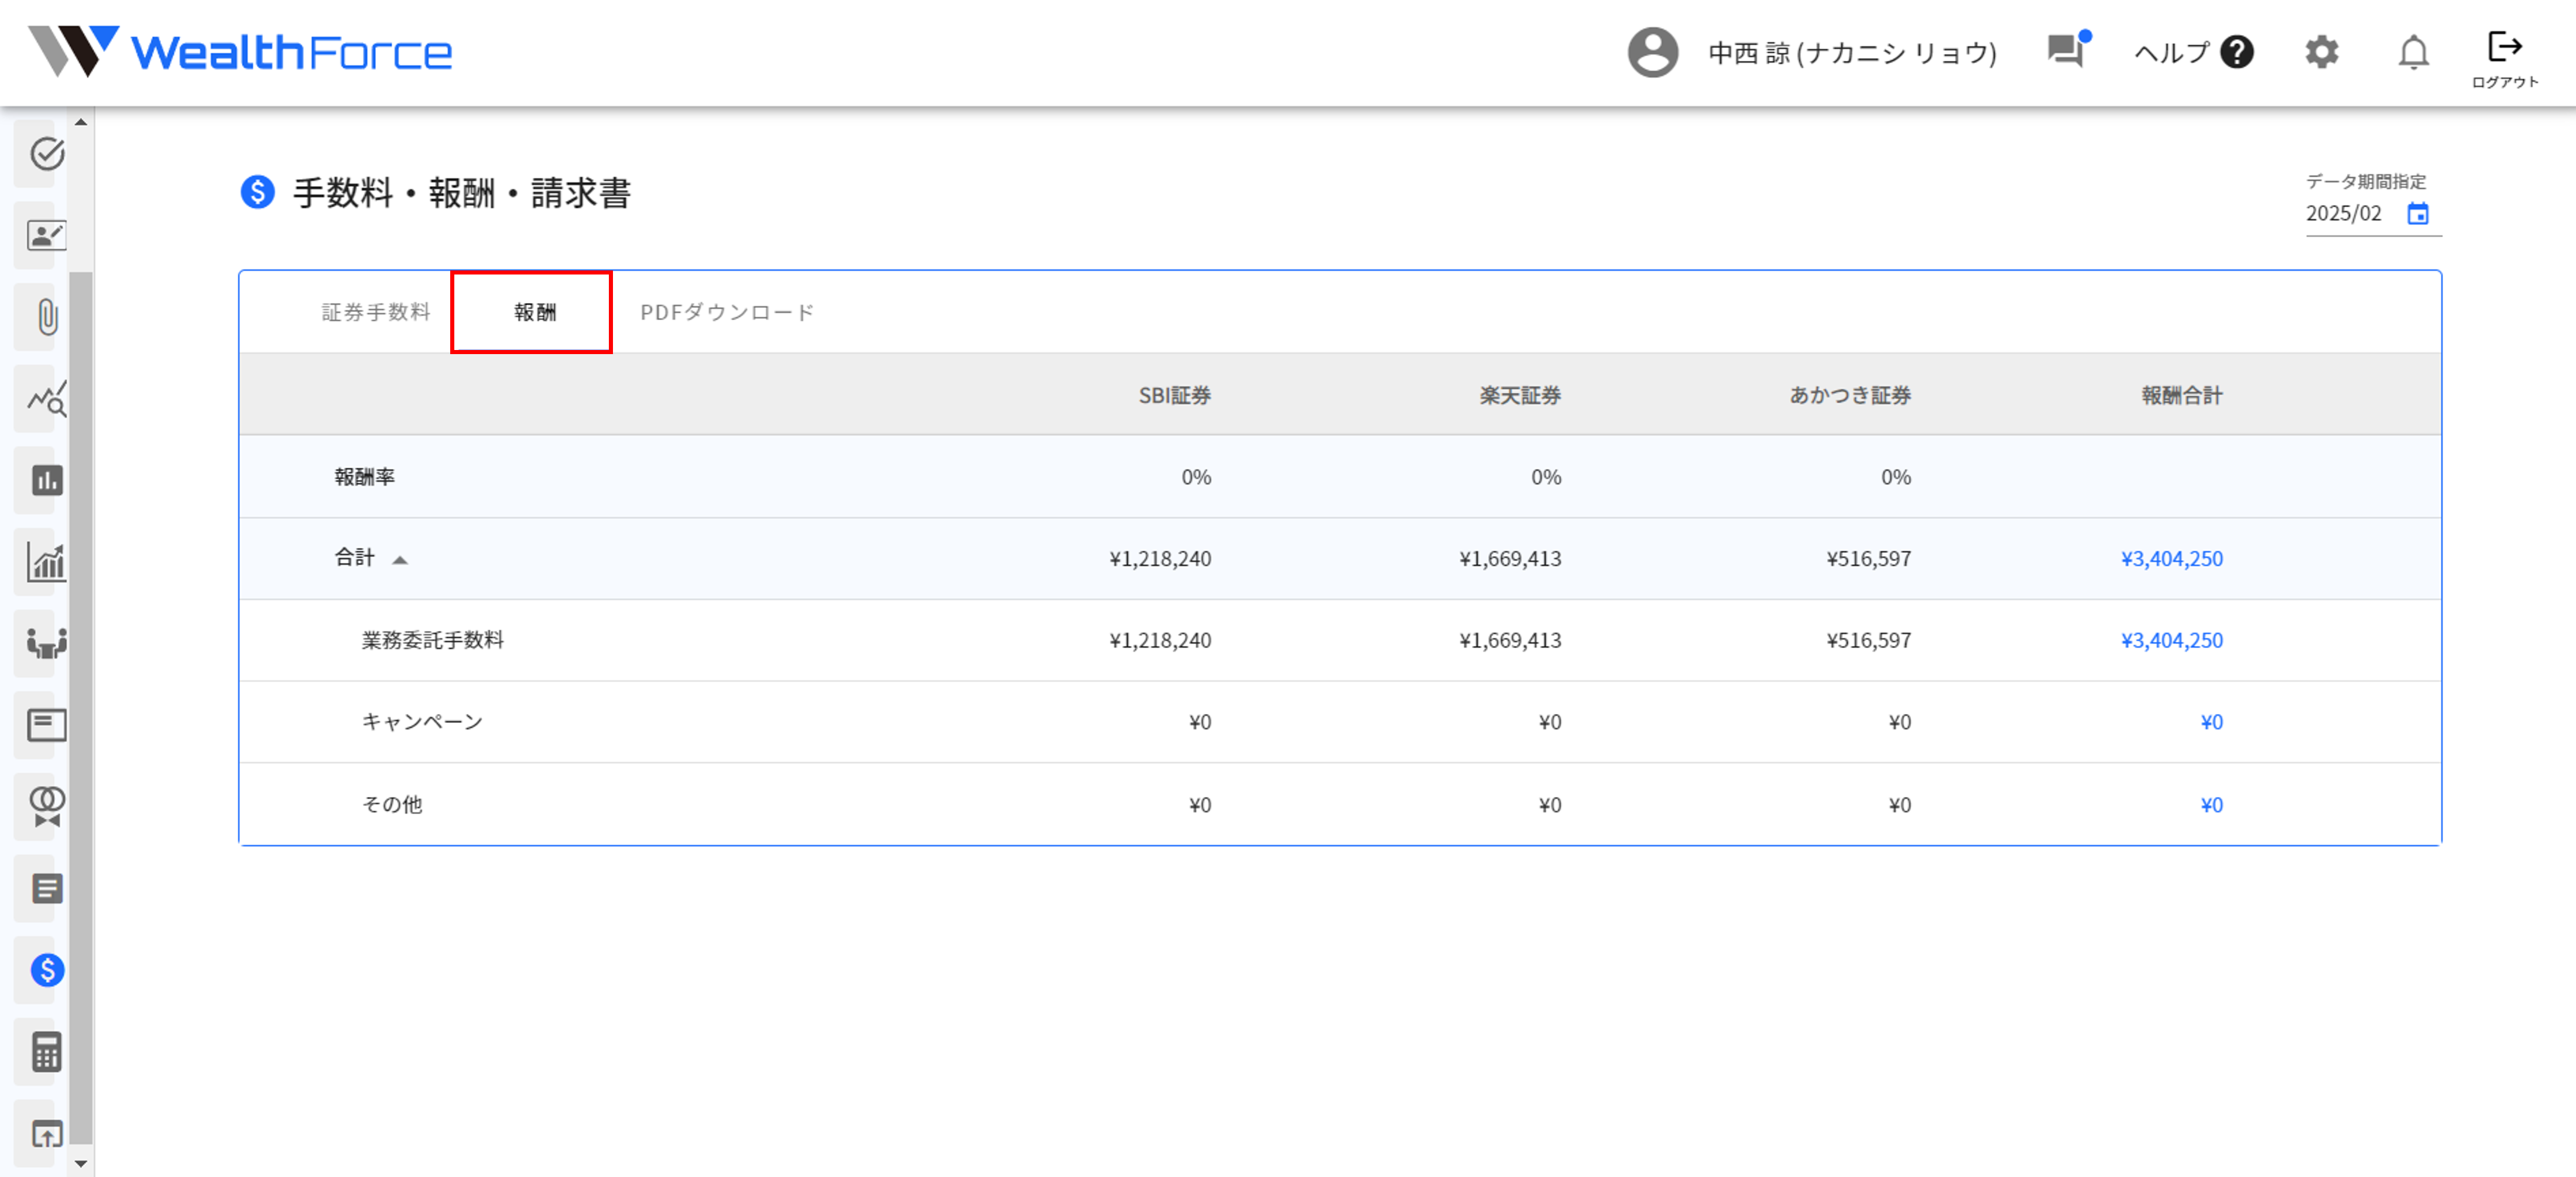2576x1177 pixels.
Task: Open the document lines sidebar icon
Action: pos(46,888)
